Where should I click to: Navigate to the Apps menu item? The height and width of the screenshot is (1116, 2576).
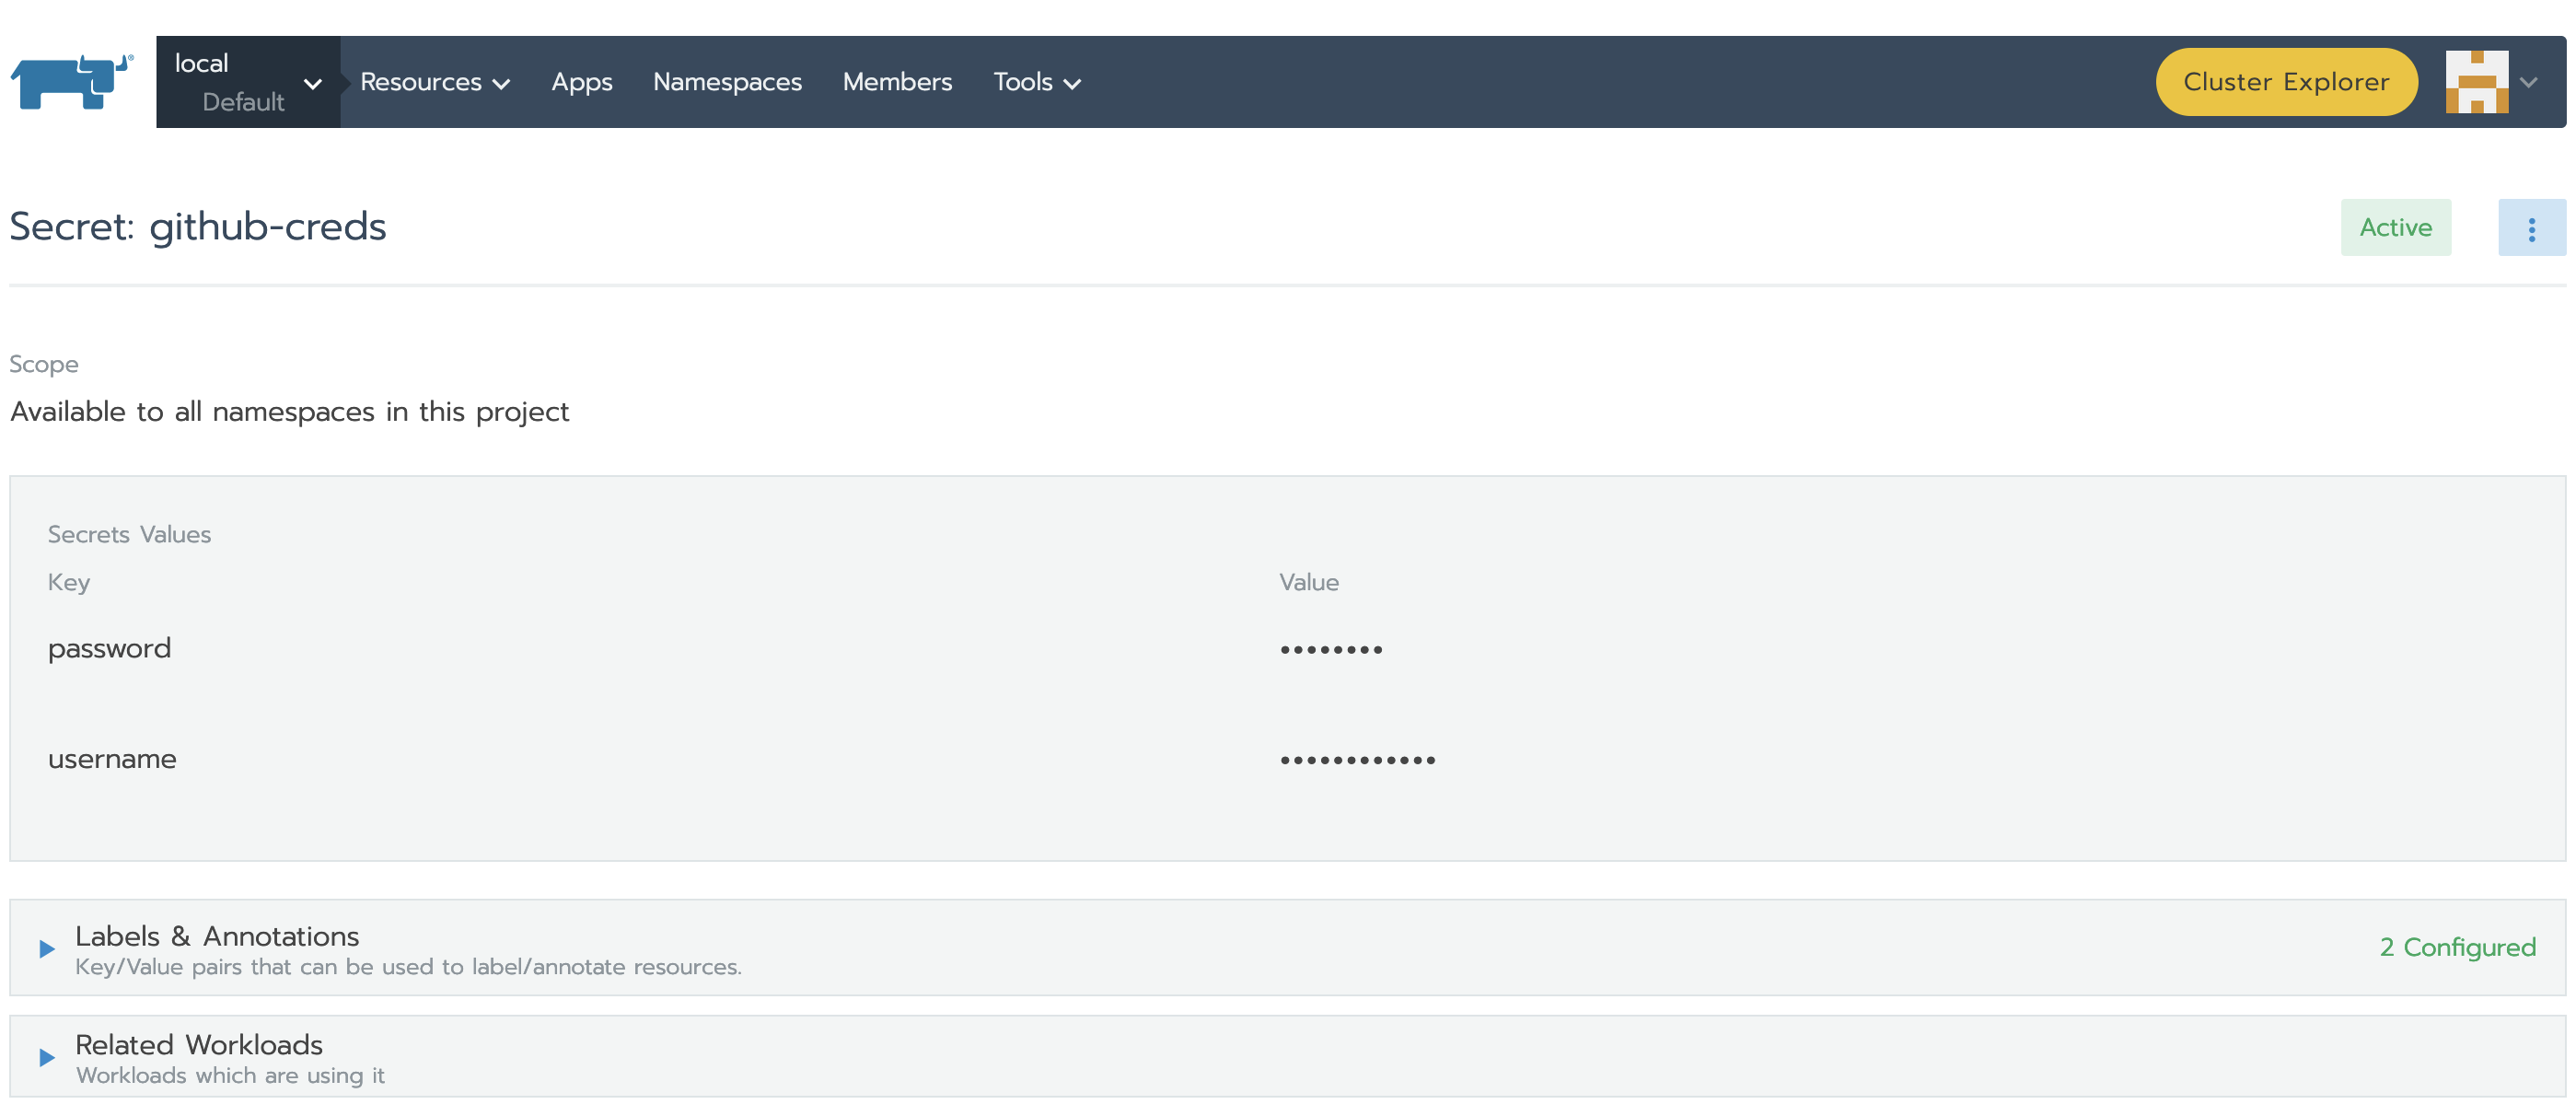coord(582,80)
